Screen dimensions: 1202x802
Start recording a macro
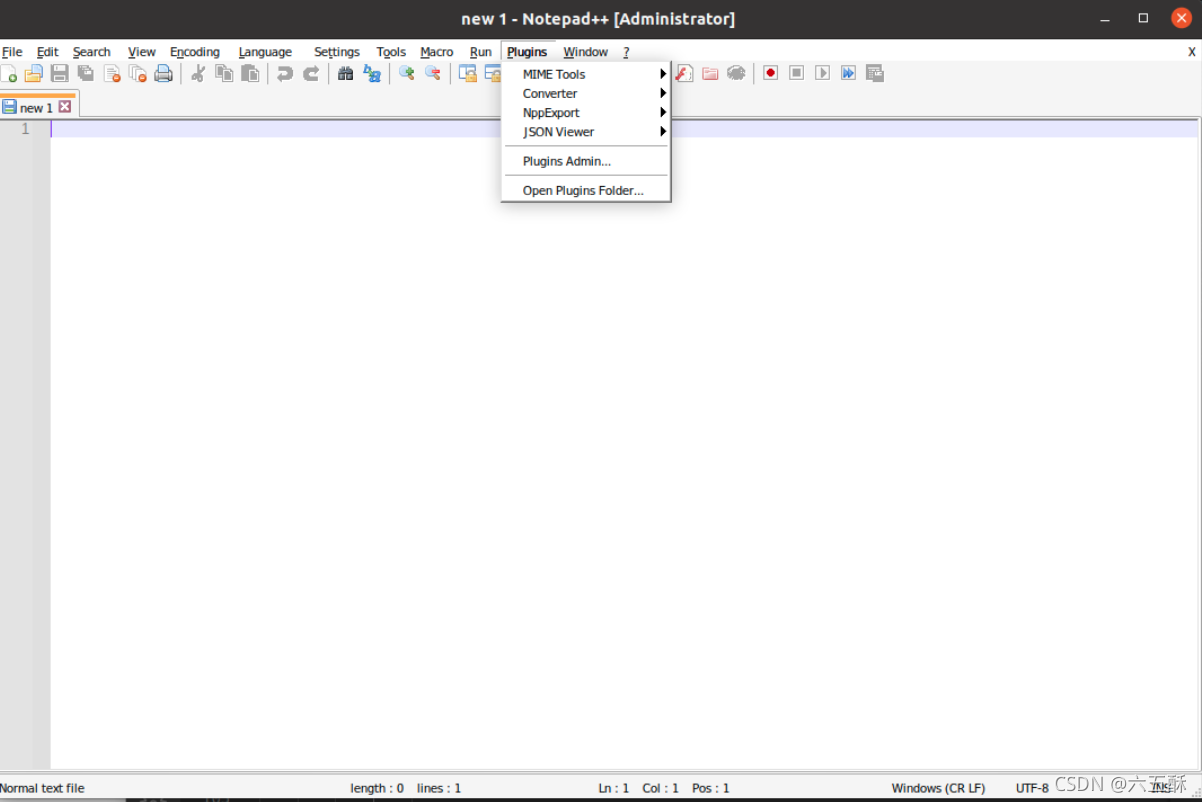[770, 73]
